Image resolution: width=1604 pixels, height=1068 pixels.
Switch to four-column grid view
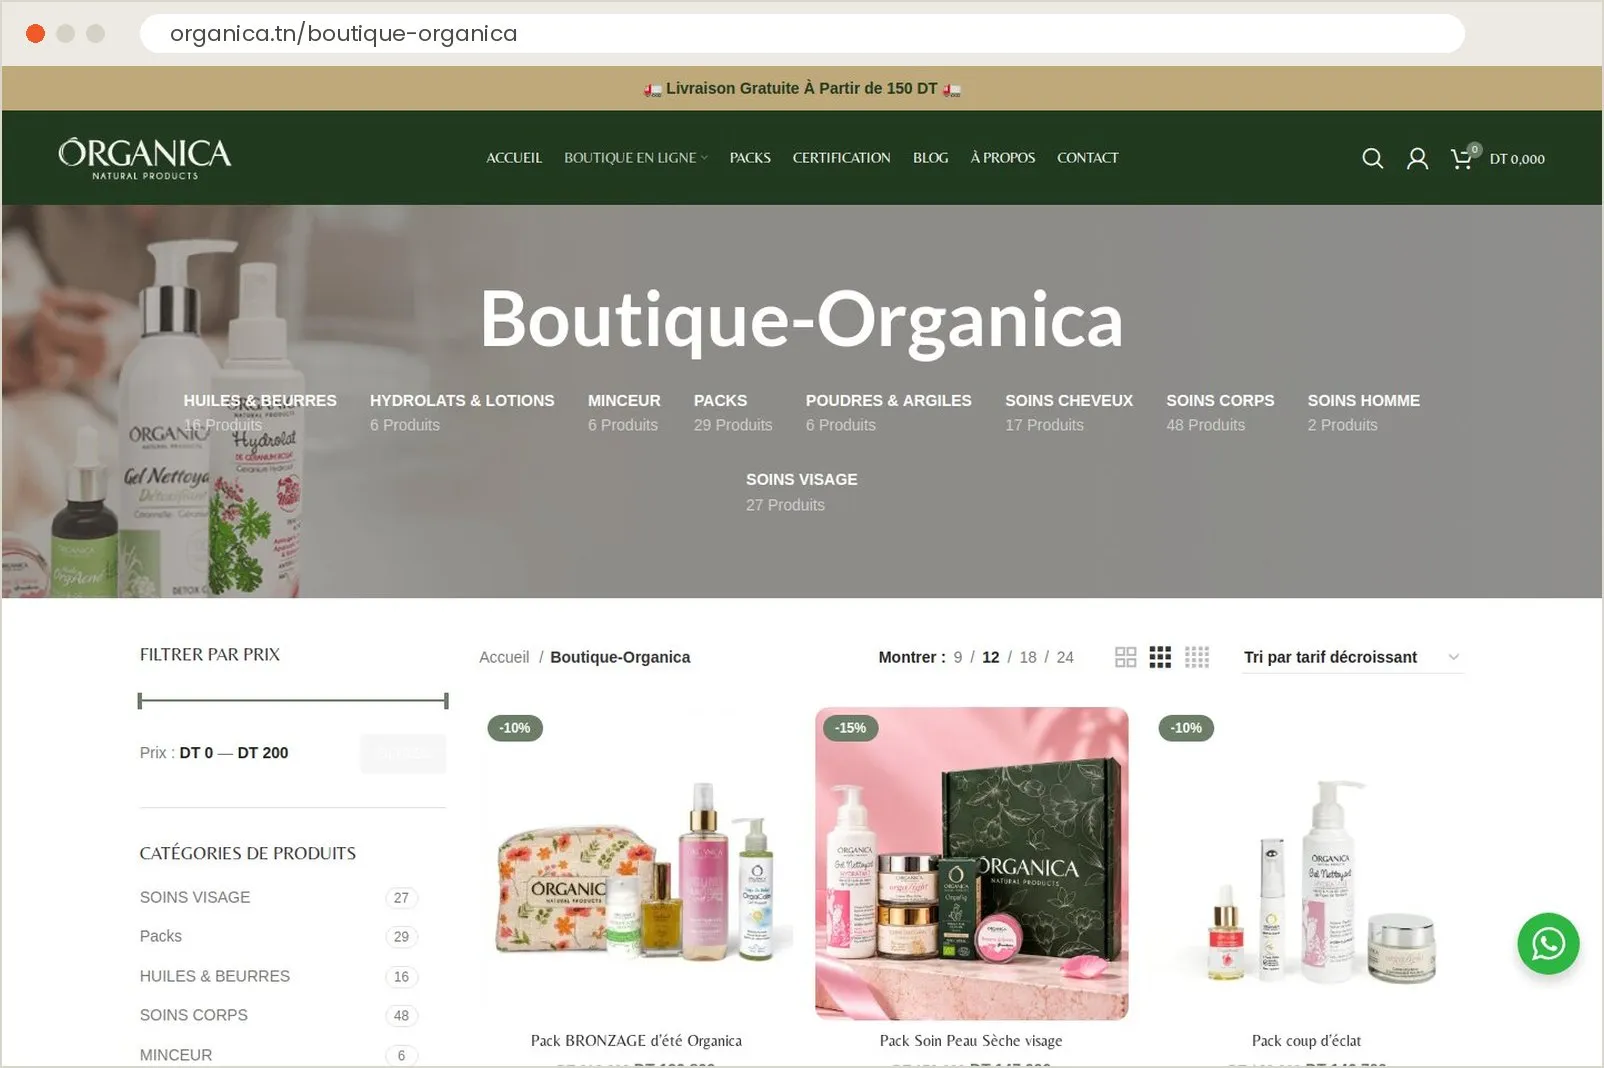(x=1197, y=657)
